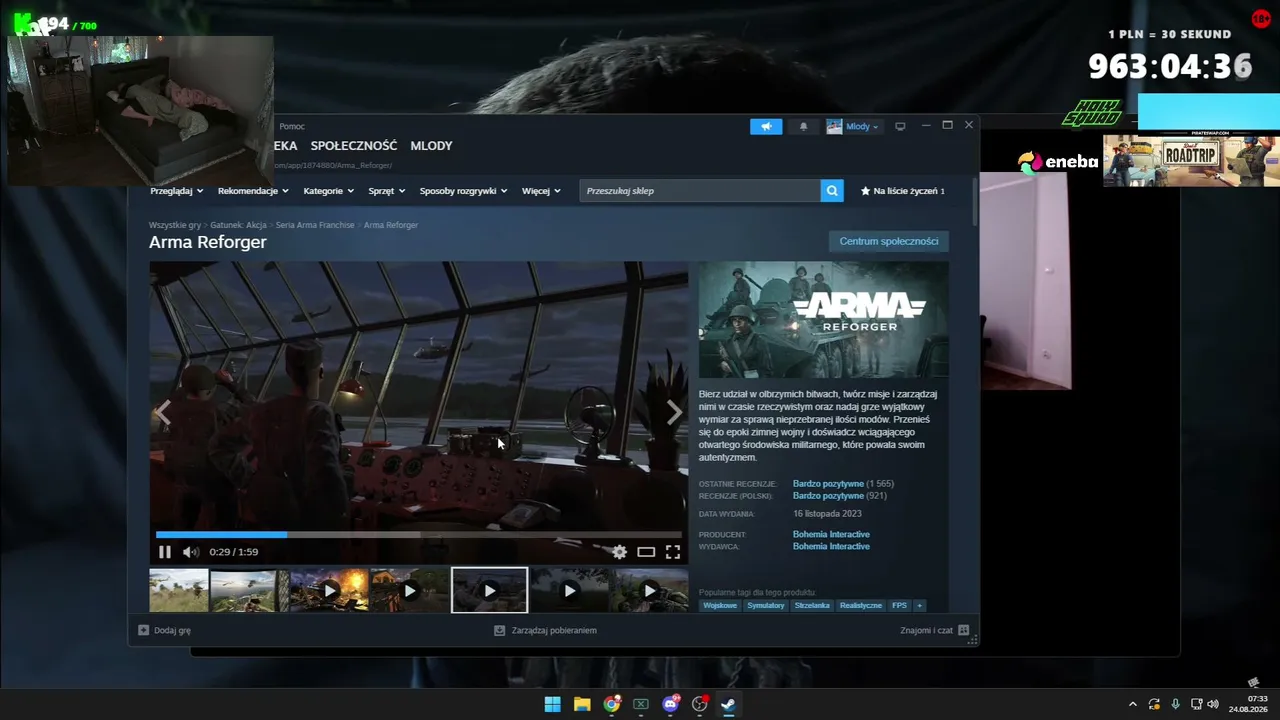
Task: Click the Steam icon in the taskbar
Action: coord(729,704)
